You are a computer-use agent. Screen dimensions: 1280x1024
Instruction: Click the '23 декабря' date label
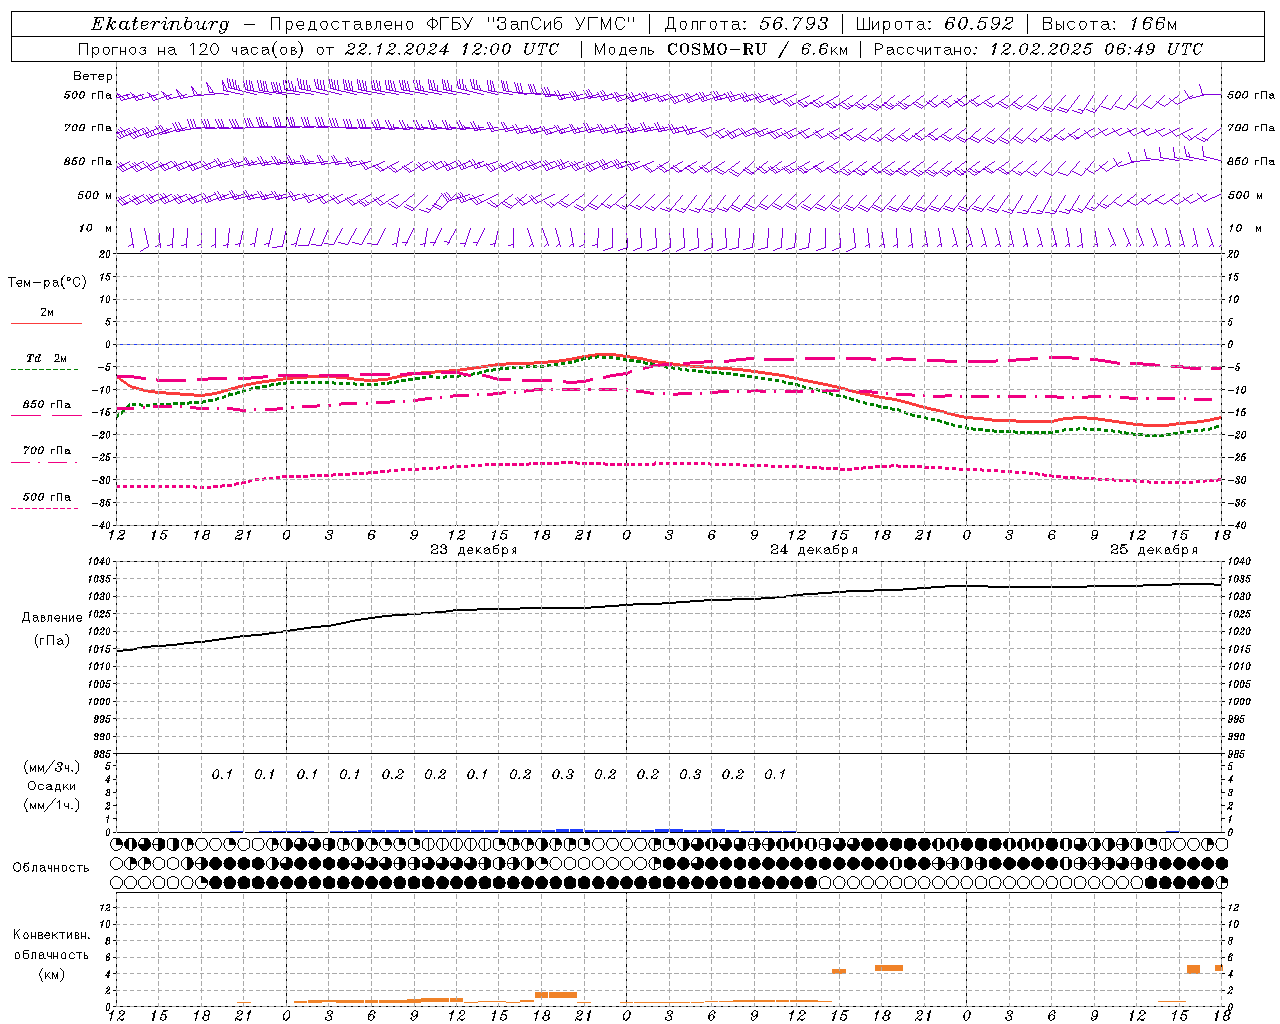(473, 550)
